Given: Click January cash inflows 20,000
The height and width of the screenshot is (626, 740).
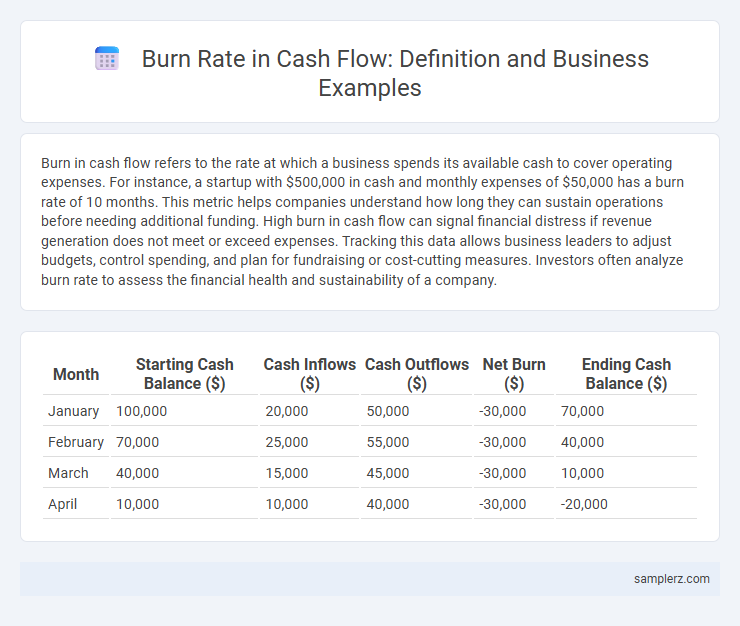Looking at the screenshot, I should (x=286, y=411).
